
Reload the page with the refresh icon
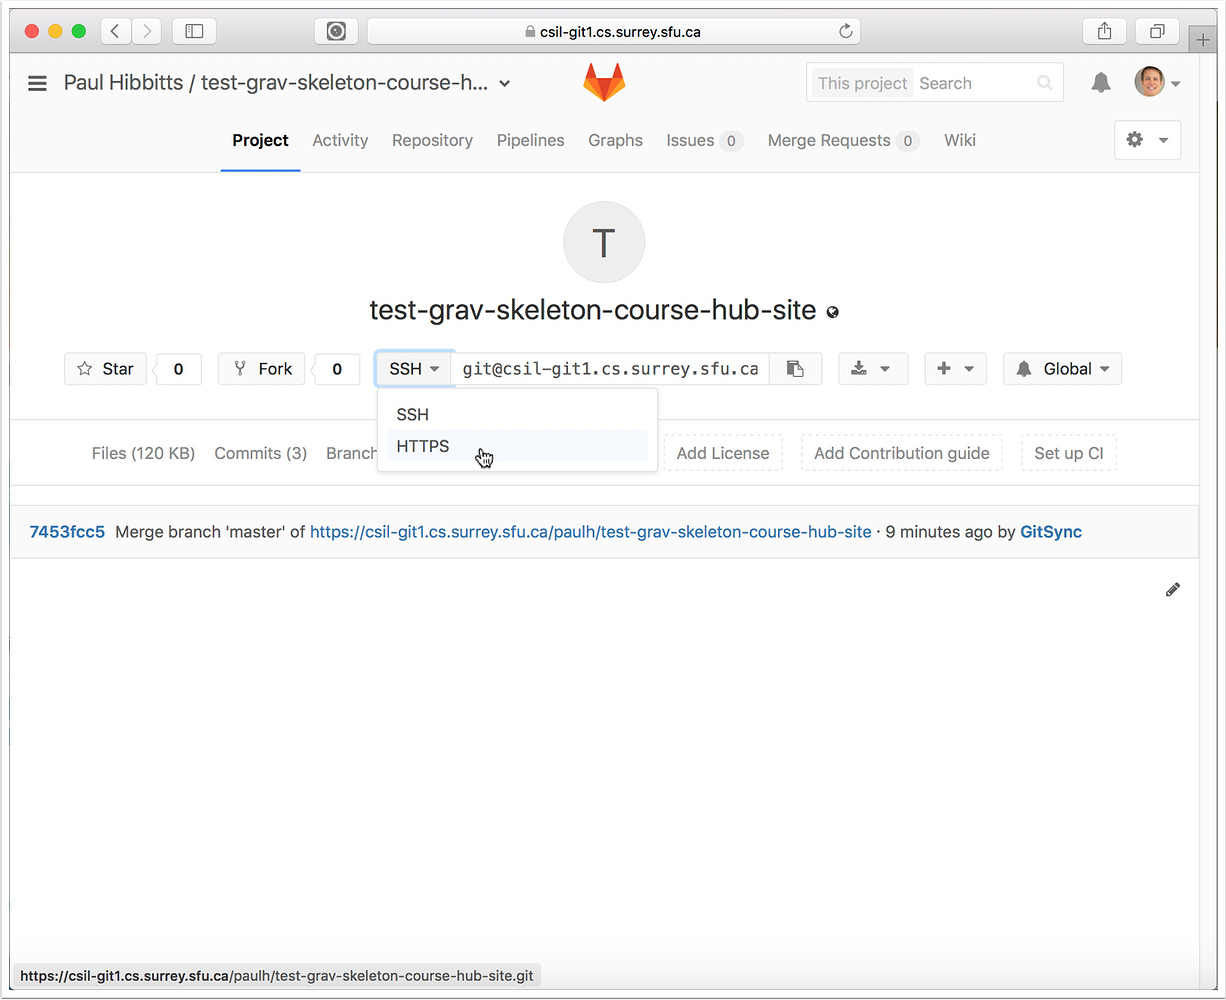click(845, 31)
